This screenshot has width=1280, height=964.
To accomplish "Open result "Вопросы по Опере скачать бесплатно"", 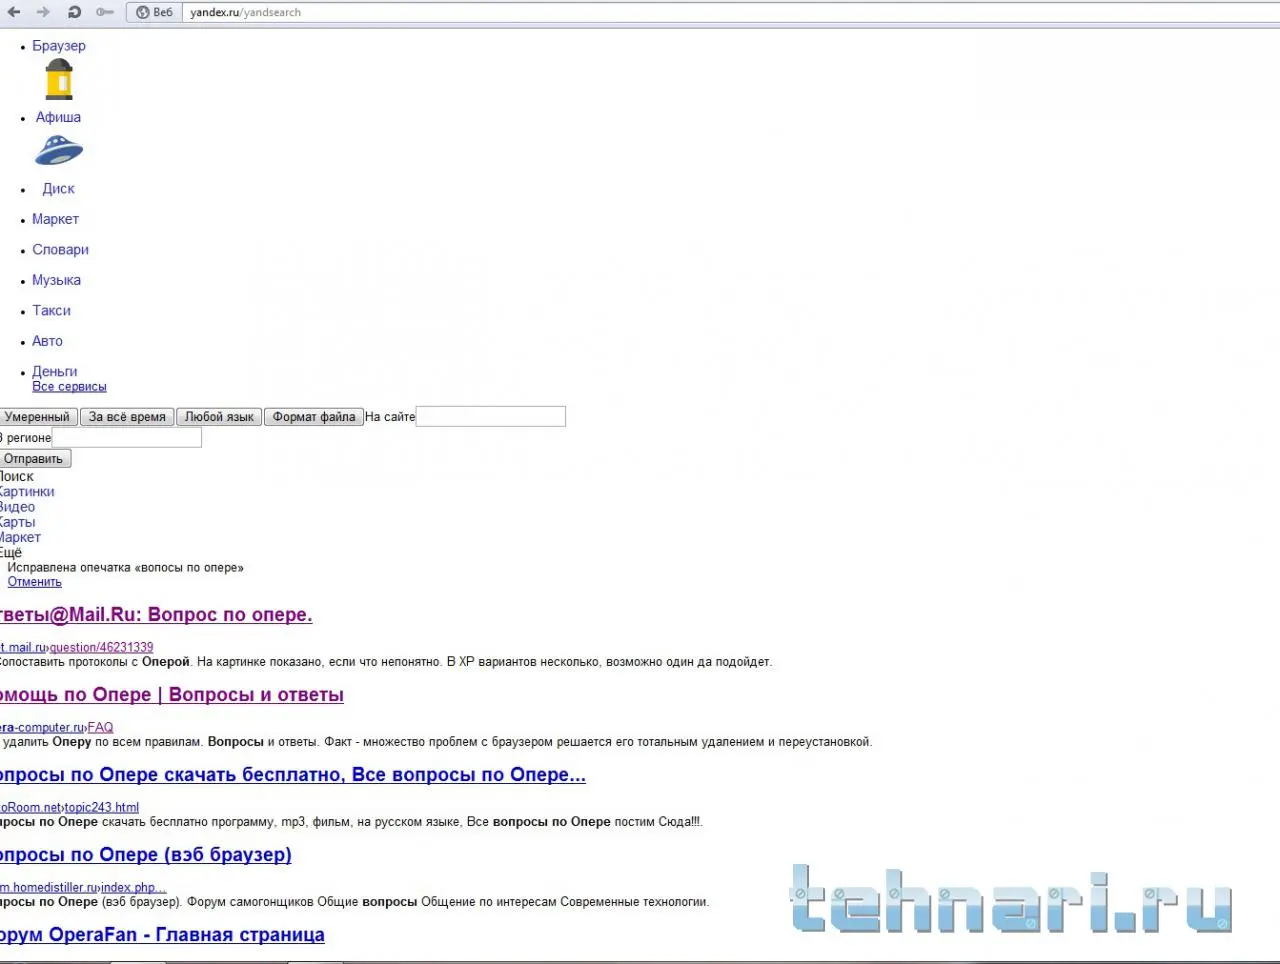I will [x=293, y=775].
